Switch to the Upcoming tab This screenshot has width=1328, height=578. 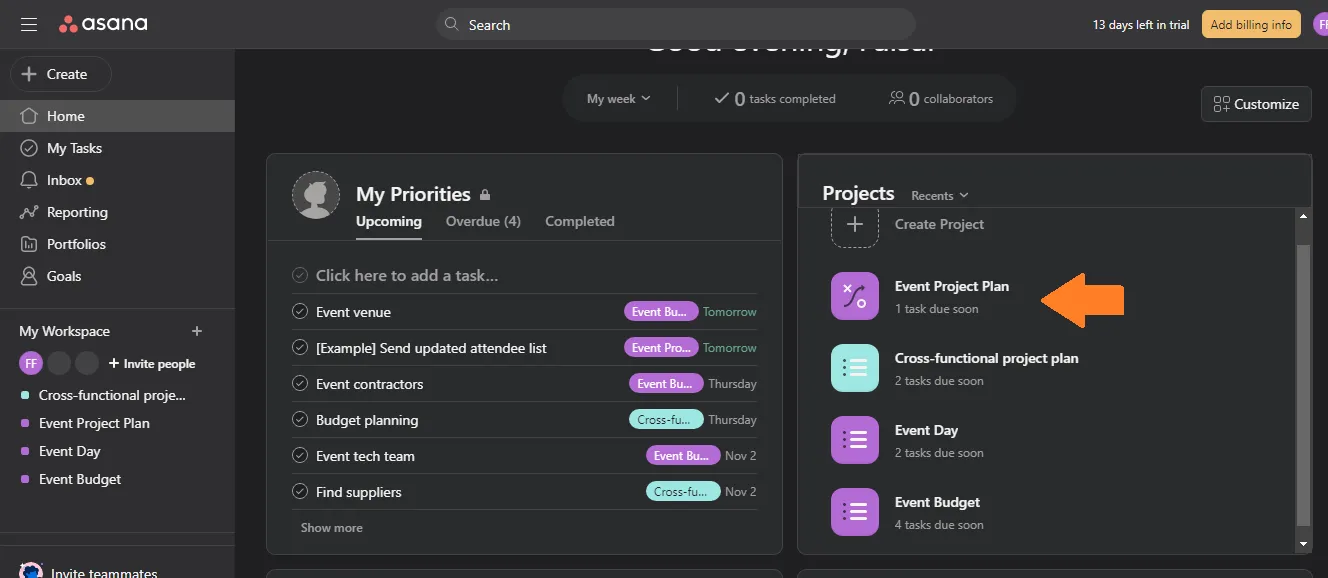389,221
